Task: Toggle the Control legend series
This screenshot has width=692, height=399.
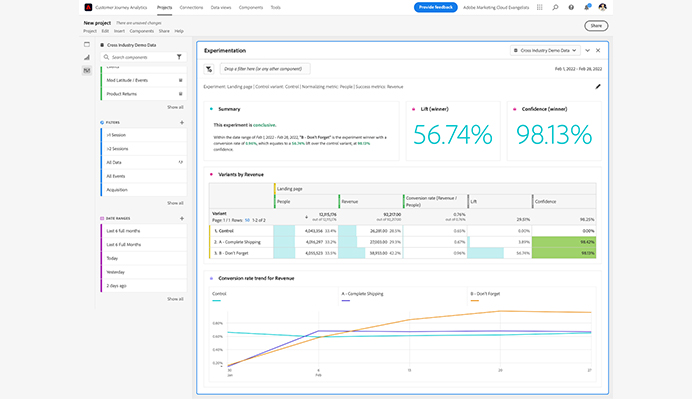Action: pyautogui.click(x=219, y=296)
